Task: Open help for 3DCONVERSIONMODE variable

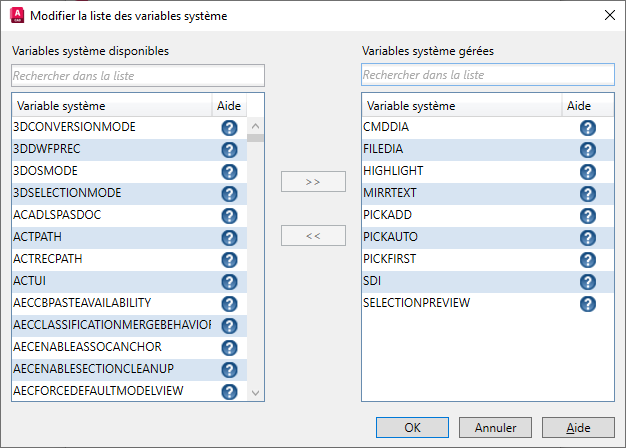Action: (x=229, y=128)
